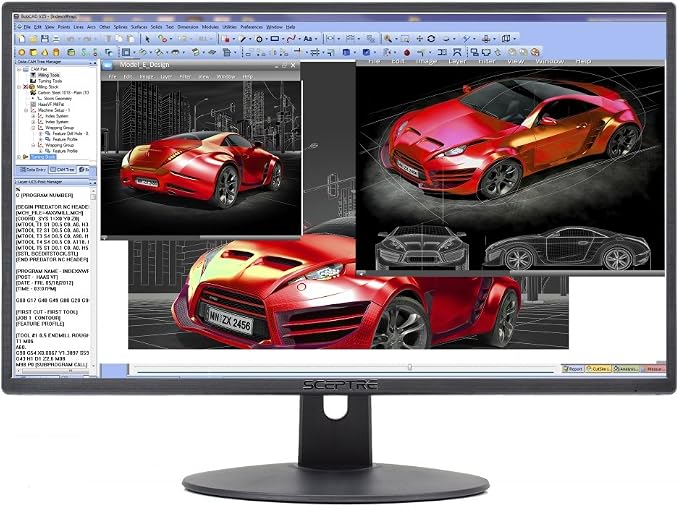Click the yellow cylinder solid icon

coord(56,52)
